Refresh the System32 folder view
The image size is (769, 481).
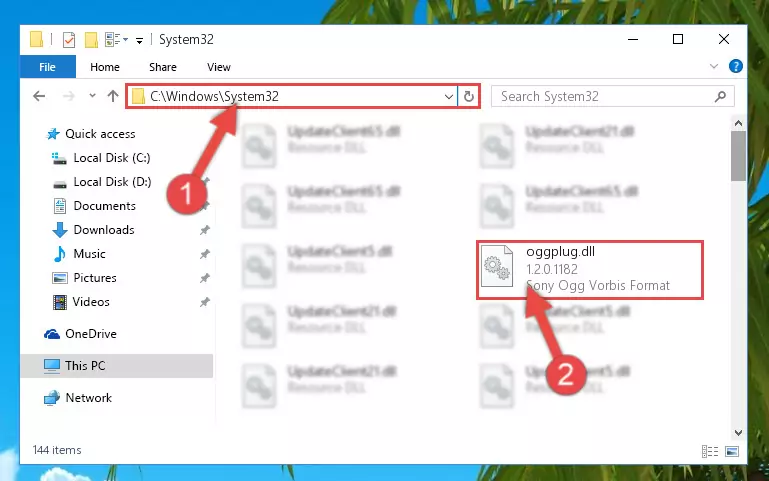click(469, 96)
